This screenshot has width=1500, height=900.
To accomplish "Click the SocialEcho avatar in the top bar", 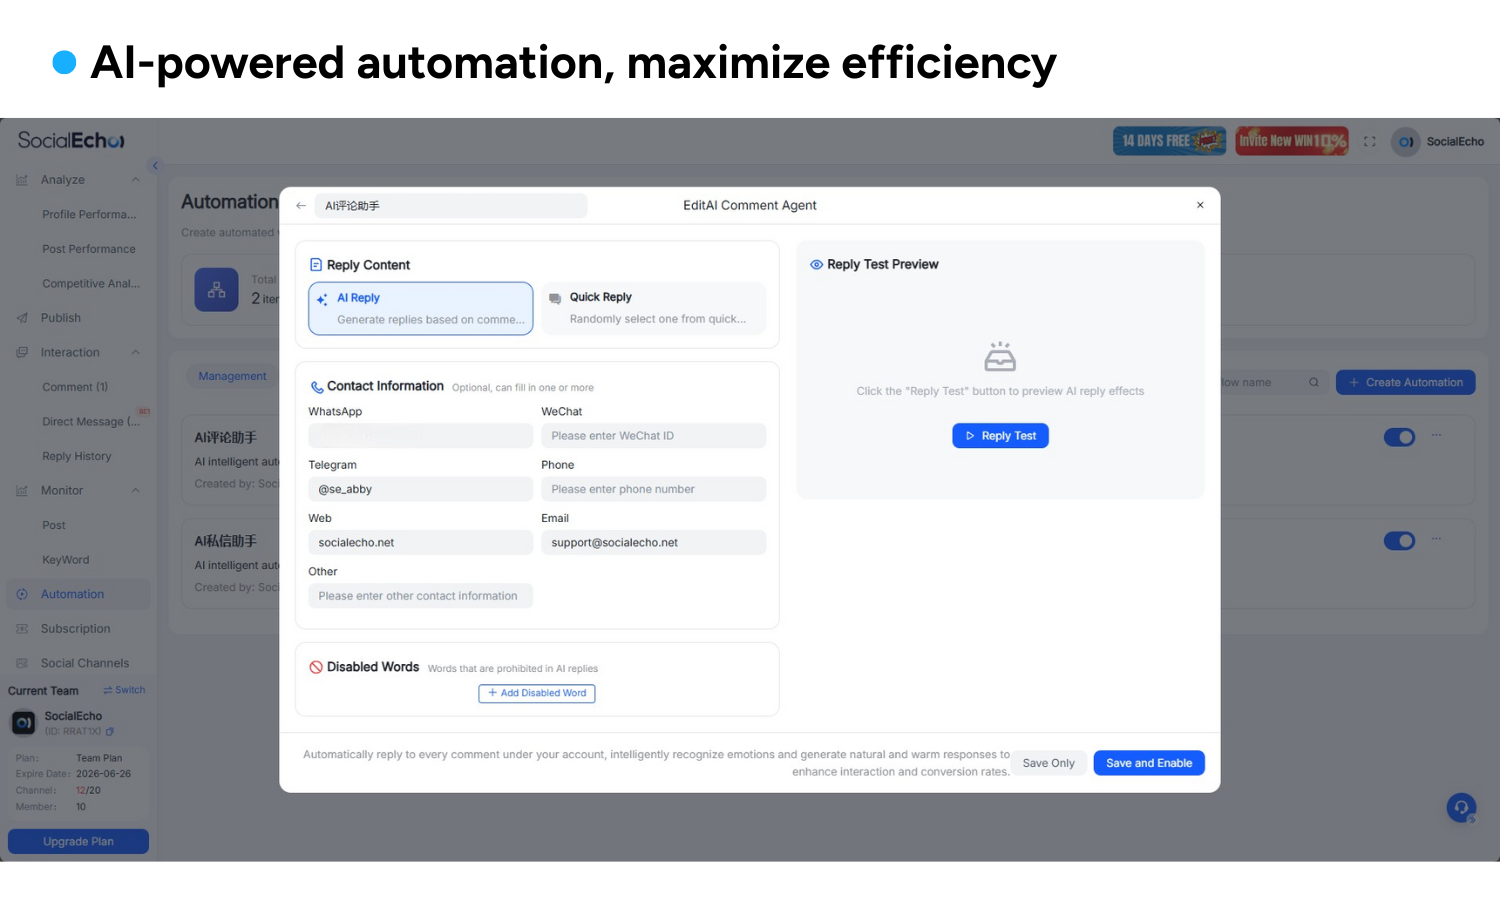I will (1406, 142).
